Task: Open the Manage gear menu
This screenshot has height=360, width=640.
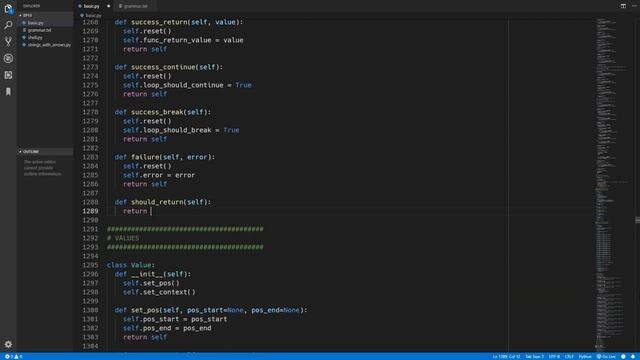Action: pos(8,344)
